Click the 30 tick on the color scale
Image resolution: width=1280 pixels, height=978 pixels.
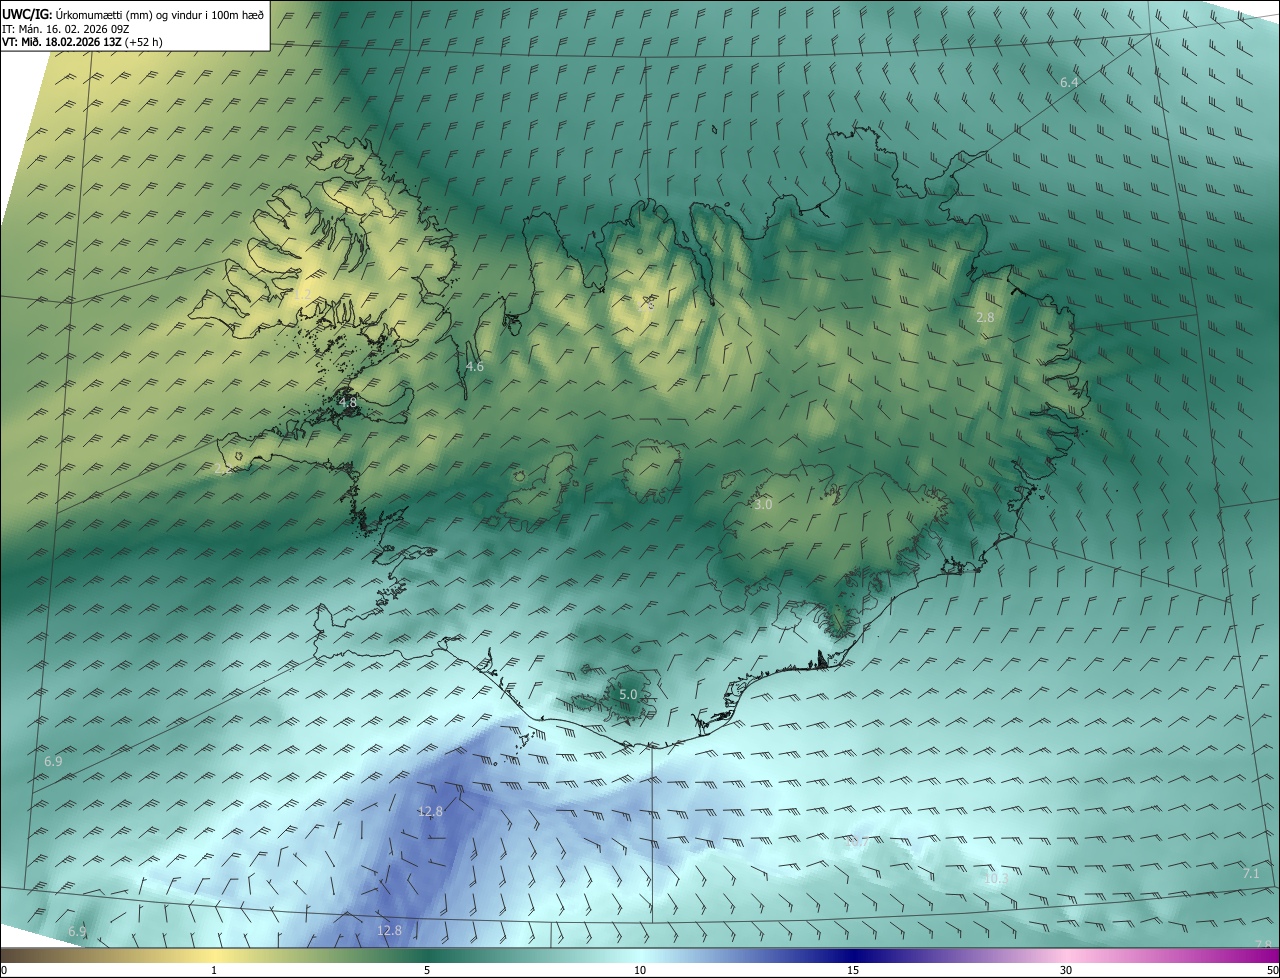point(1066,970)
